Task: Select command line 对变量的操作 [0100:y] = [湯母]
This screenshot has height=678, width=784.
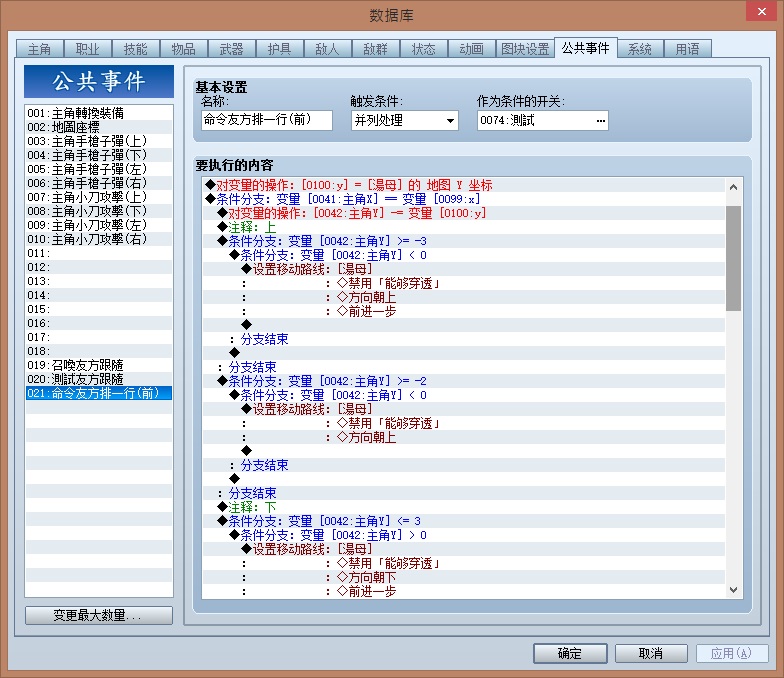Action: click(x=464, y=185)
